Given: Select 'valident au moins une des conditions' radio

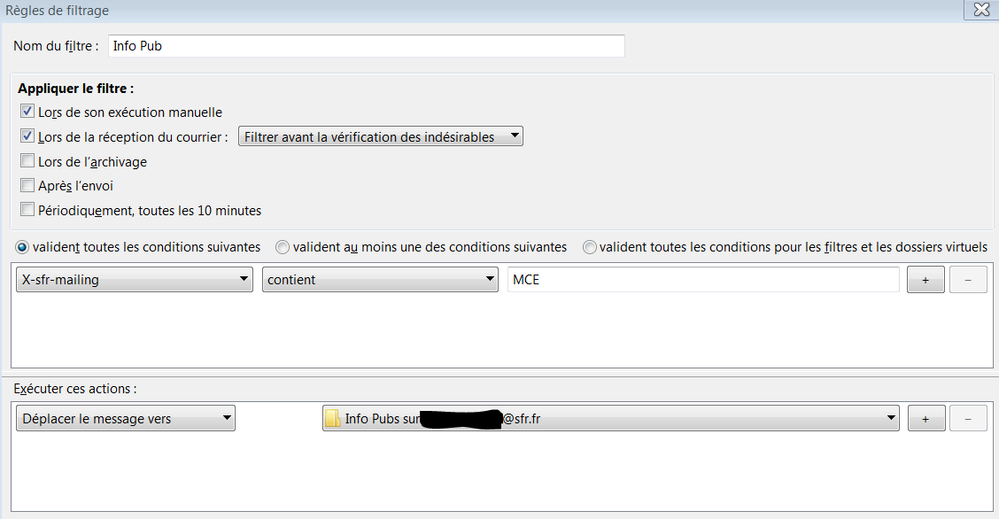Looking at the screenshot, I should [282, 247].
